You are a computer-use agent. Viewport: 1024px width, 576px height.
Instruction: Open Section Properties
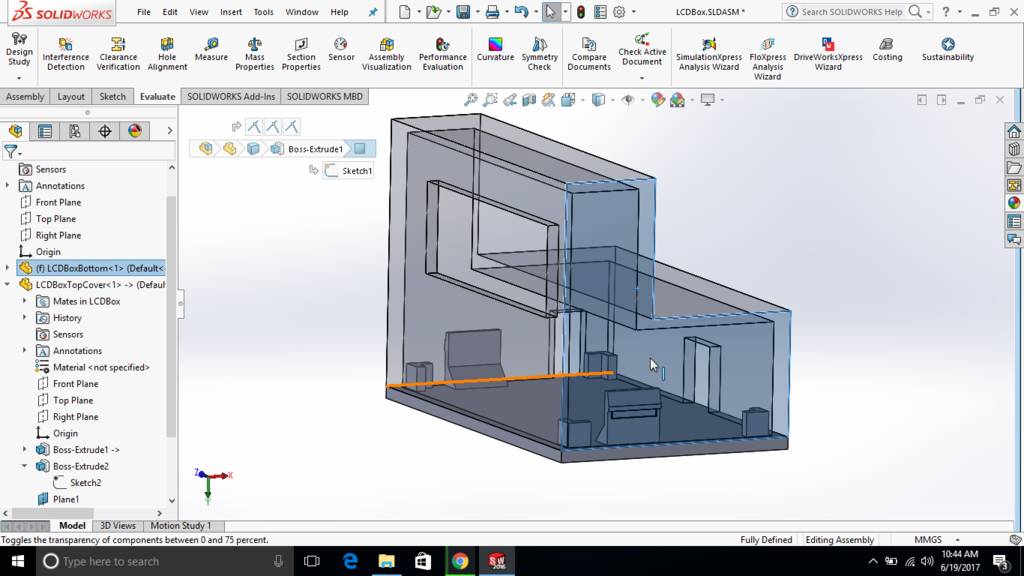tap(301, 54)
